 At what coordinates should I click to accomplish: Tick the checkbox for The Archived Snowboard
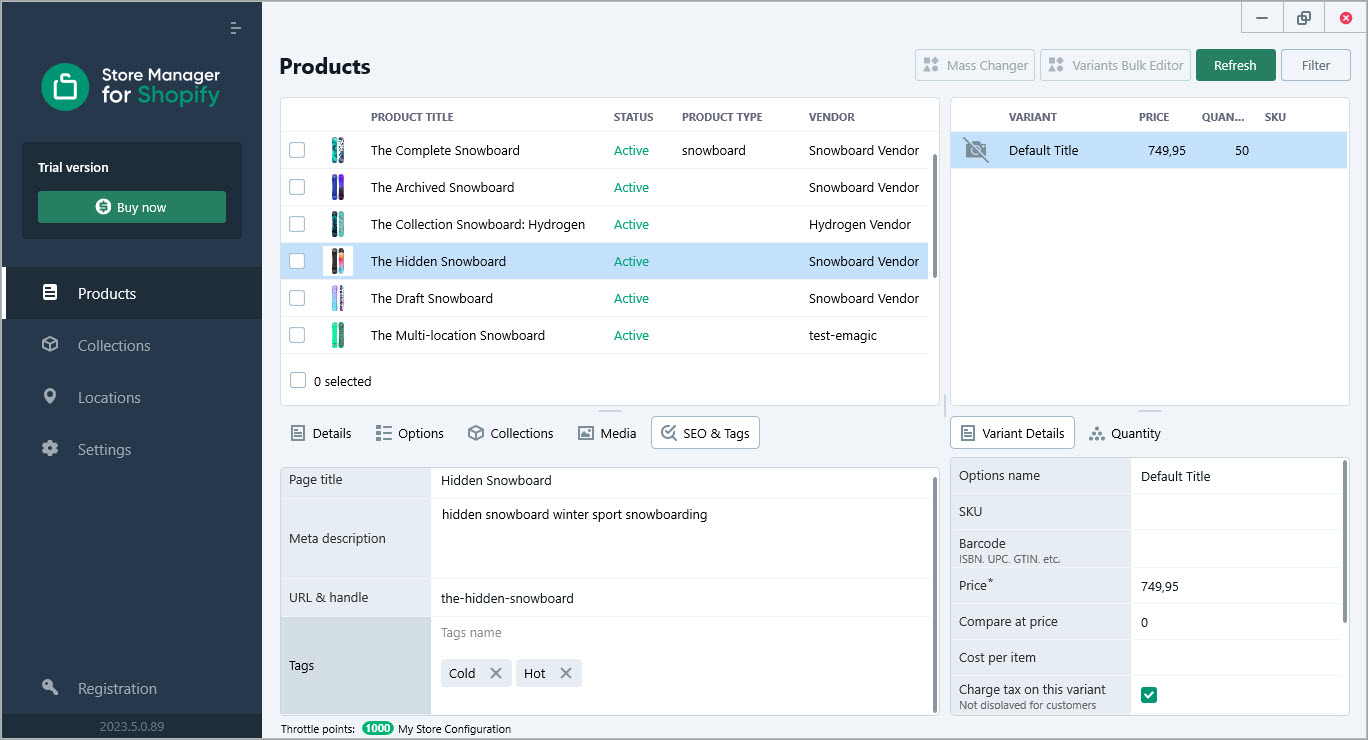point(297,187)
